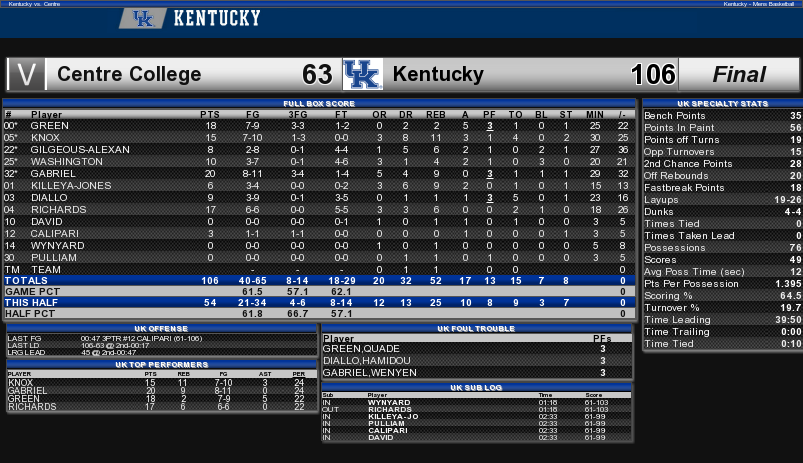Click the Fastbreak Points stat row
This screenshot has width=803, height=463.
[723, 188]
